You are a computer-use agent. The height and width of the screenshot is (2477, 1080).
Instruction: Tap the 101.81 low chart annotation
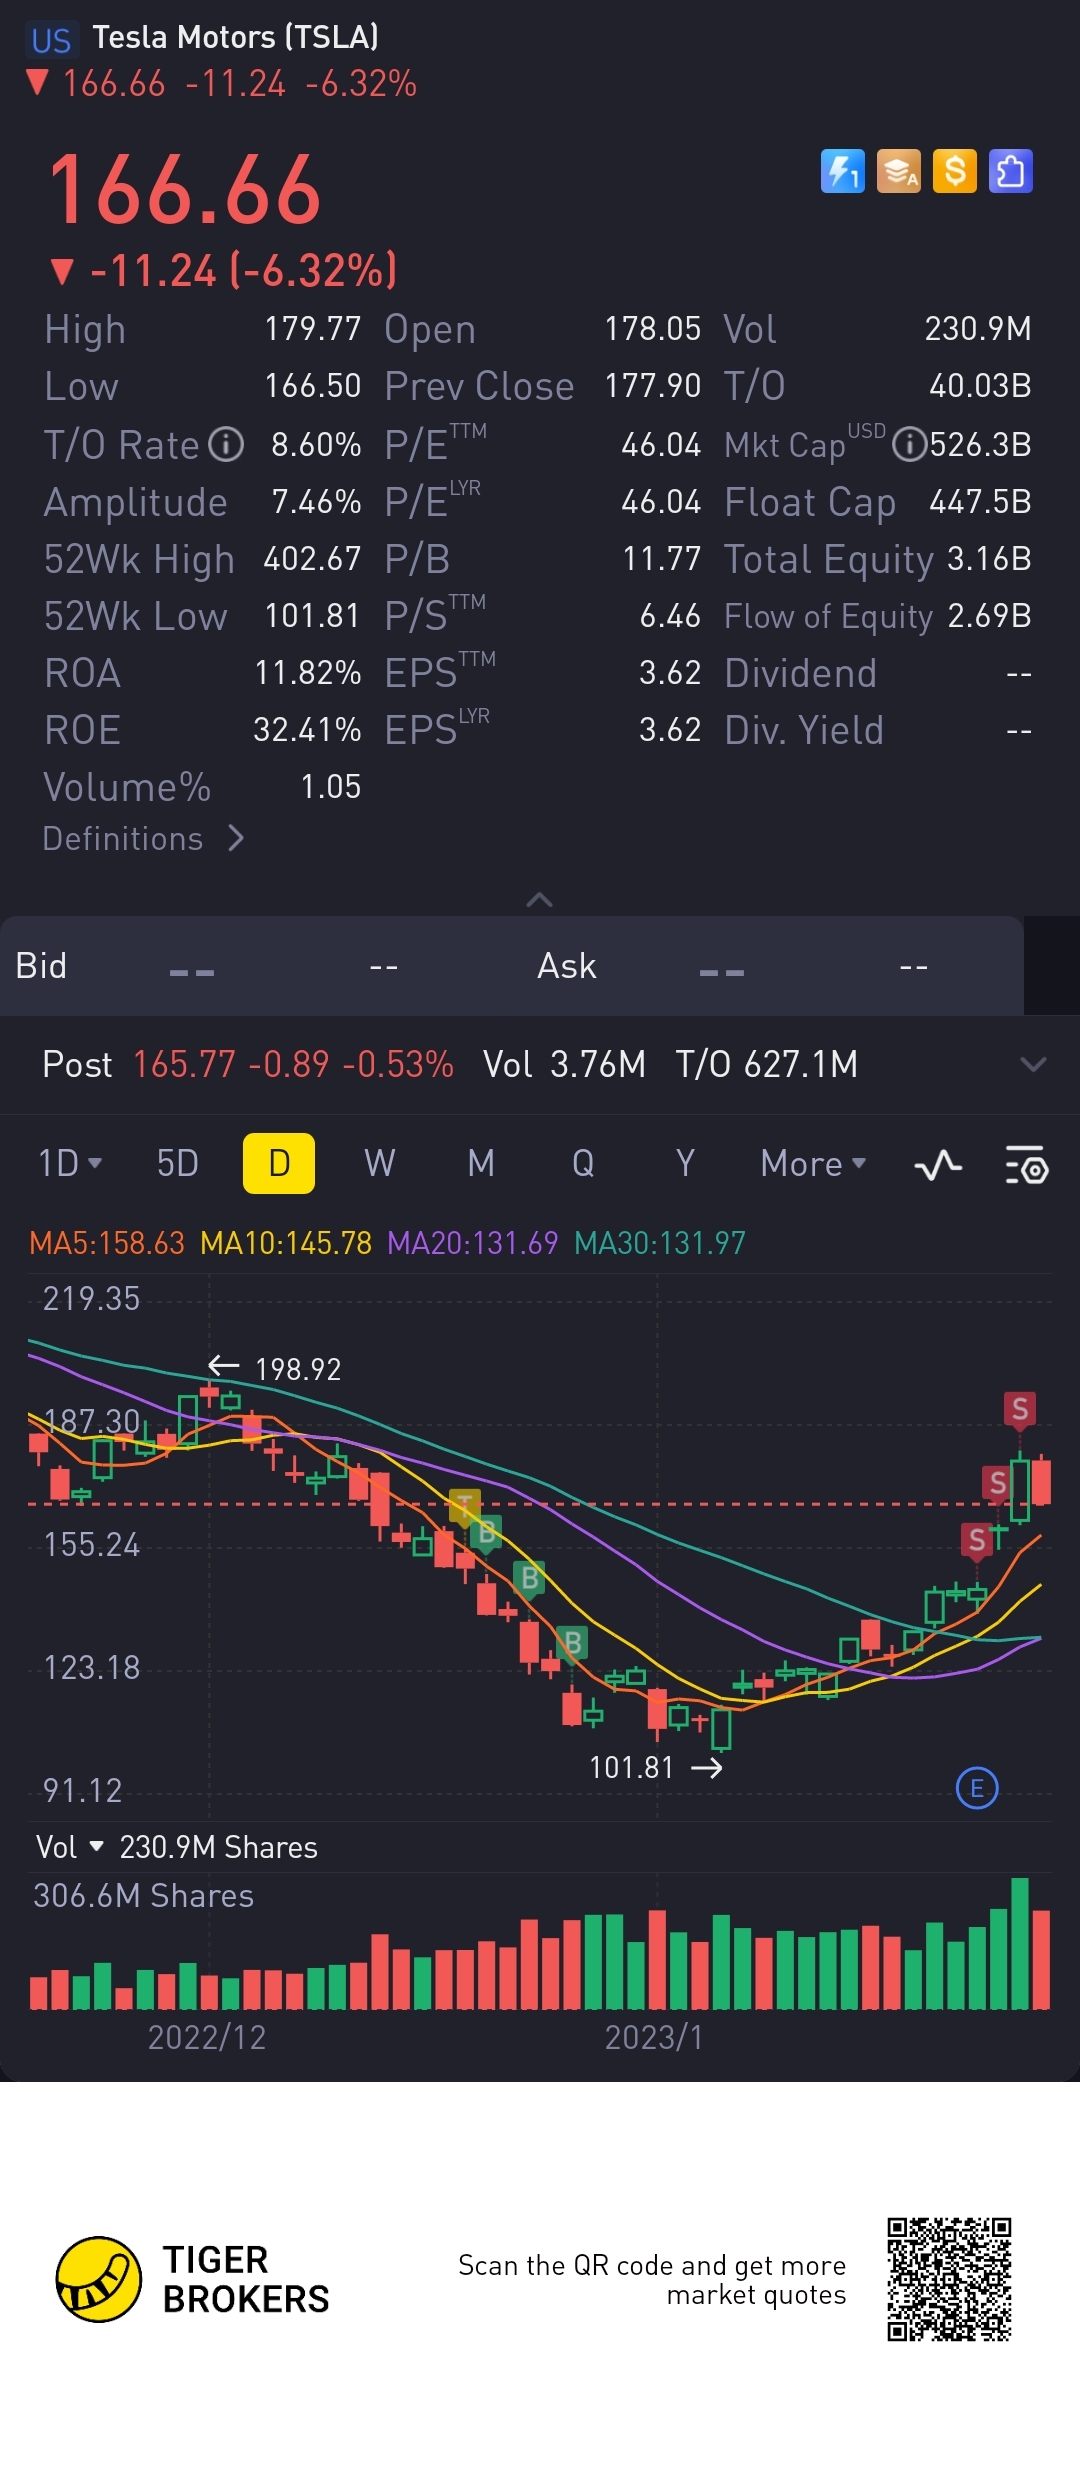click(631, 1768)
